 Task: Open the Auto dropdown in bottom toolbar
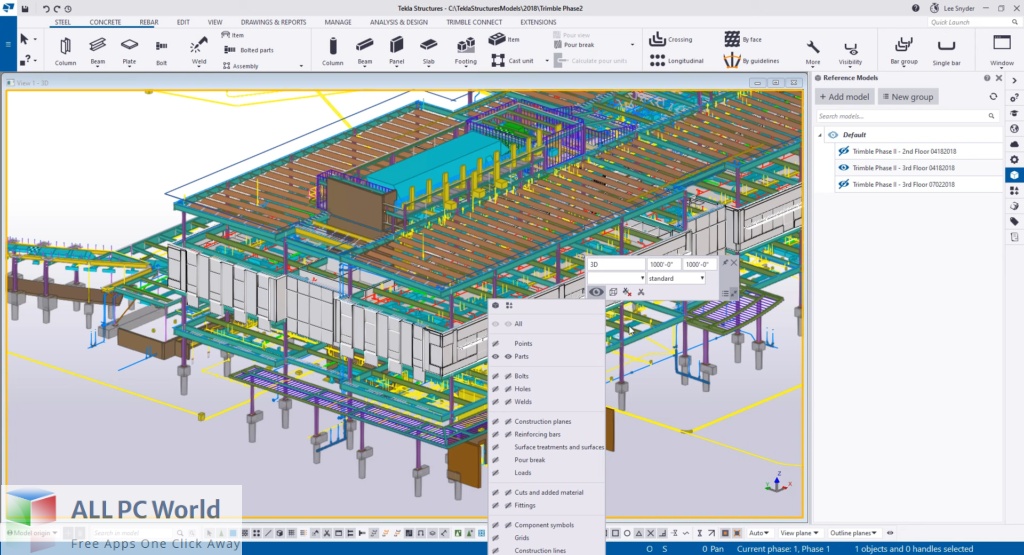758,533
